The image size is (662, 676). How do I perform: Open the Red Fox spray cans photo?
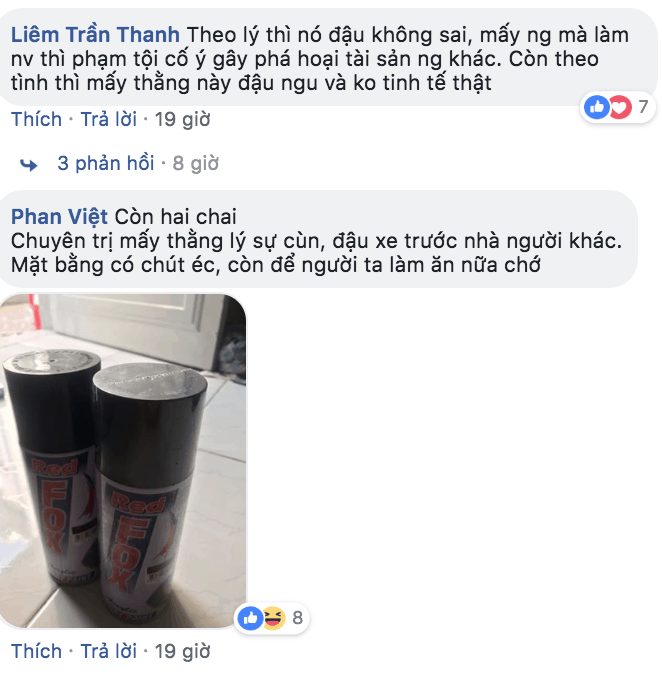pyautogui.click(x=123, y=460)
